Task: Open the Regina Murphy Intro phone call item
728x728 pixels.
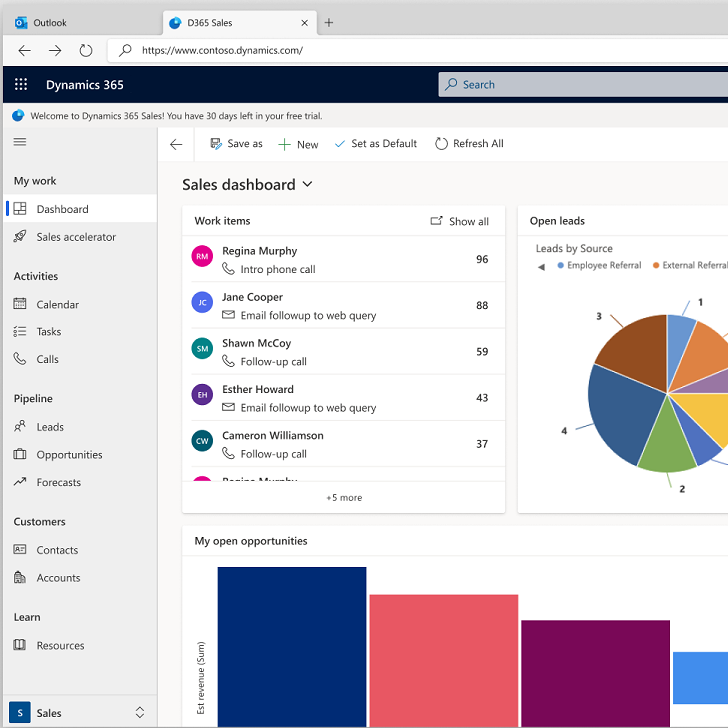Action: (x=344, y=259)
